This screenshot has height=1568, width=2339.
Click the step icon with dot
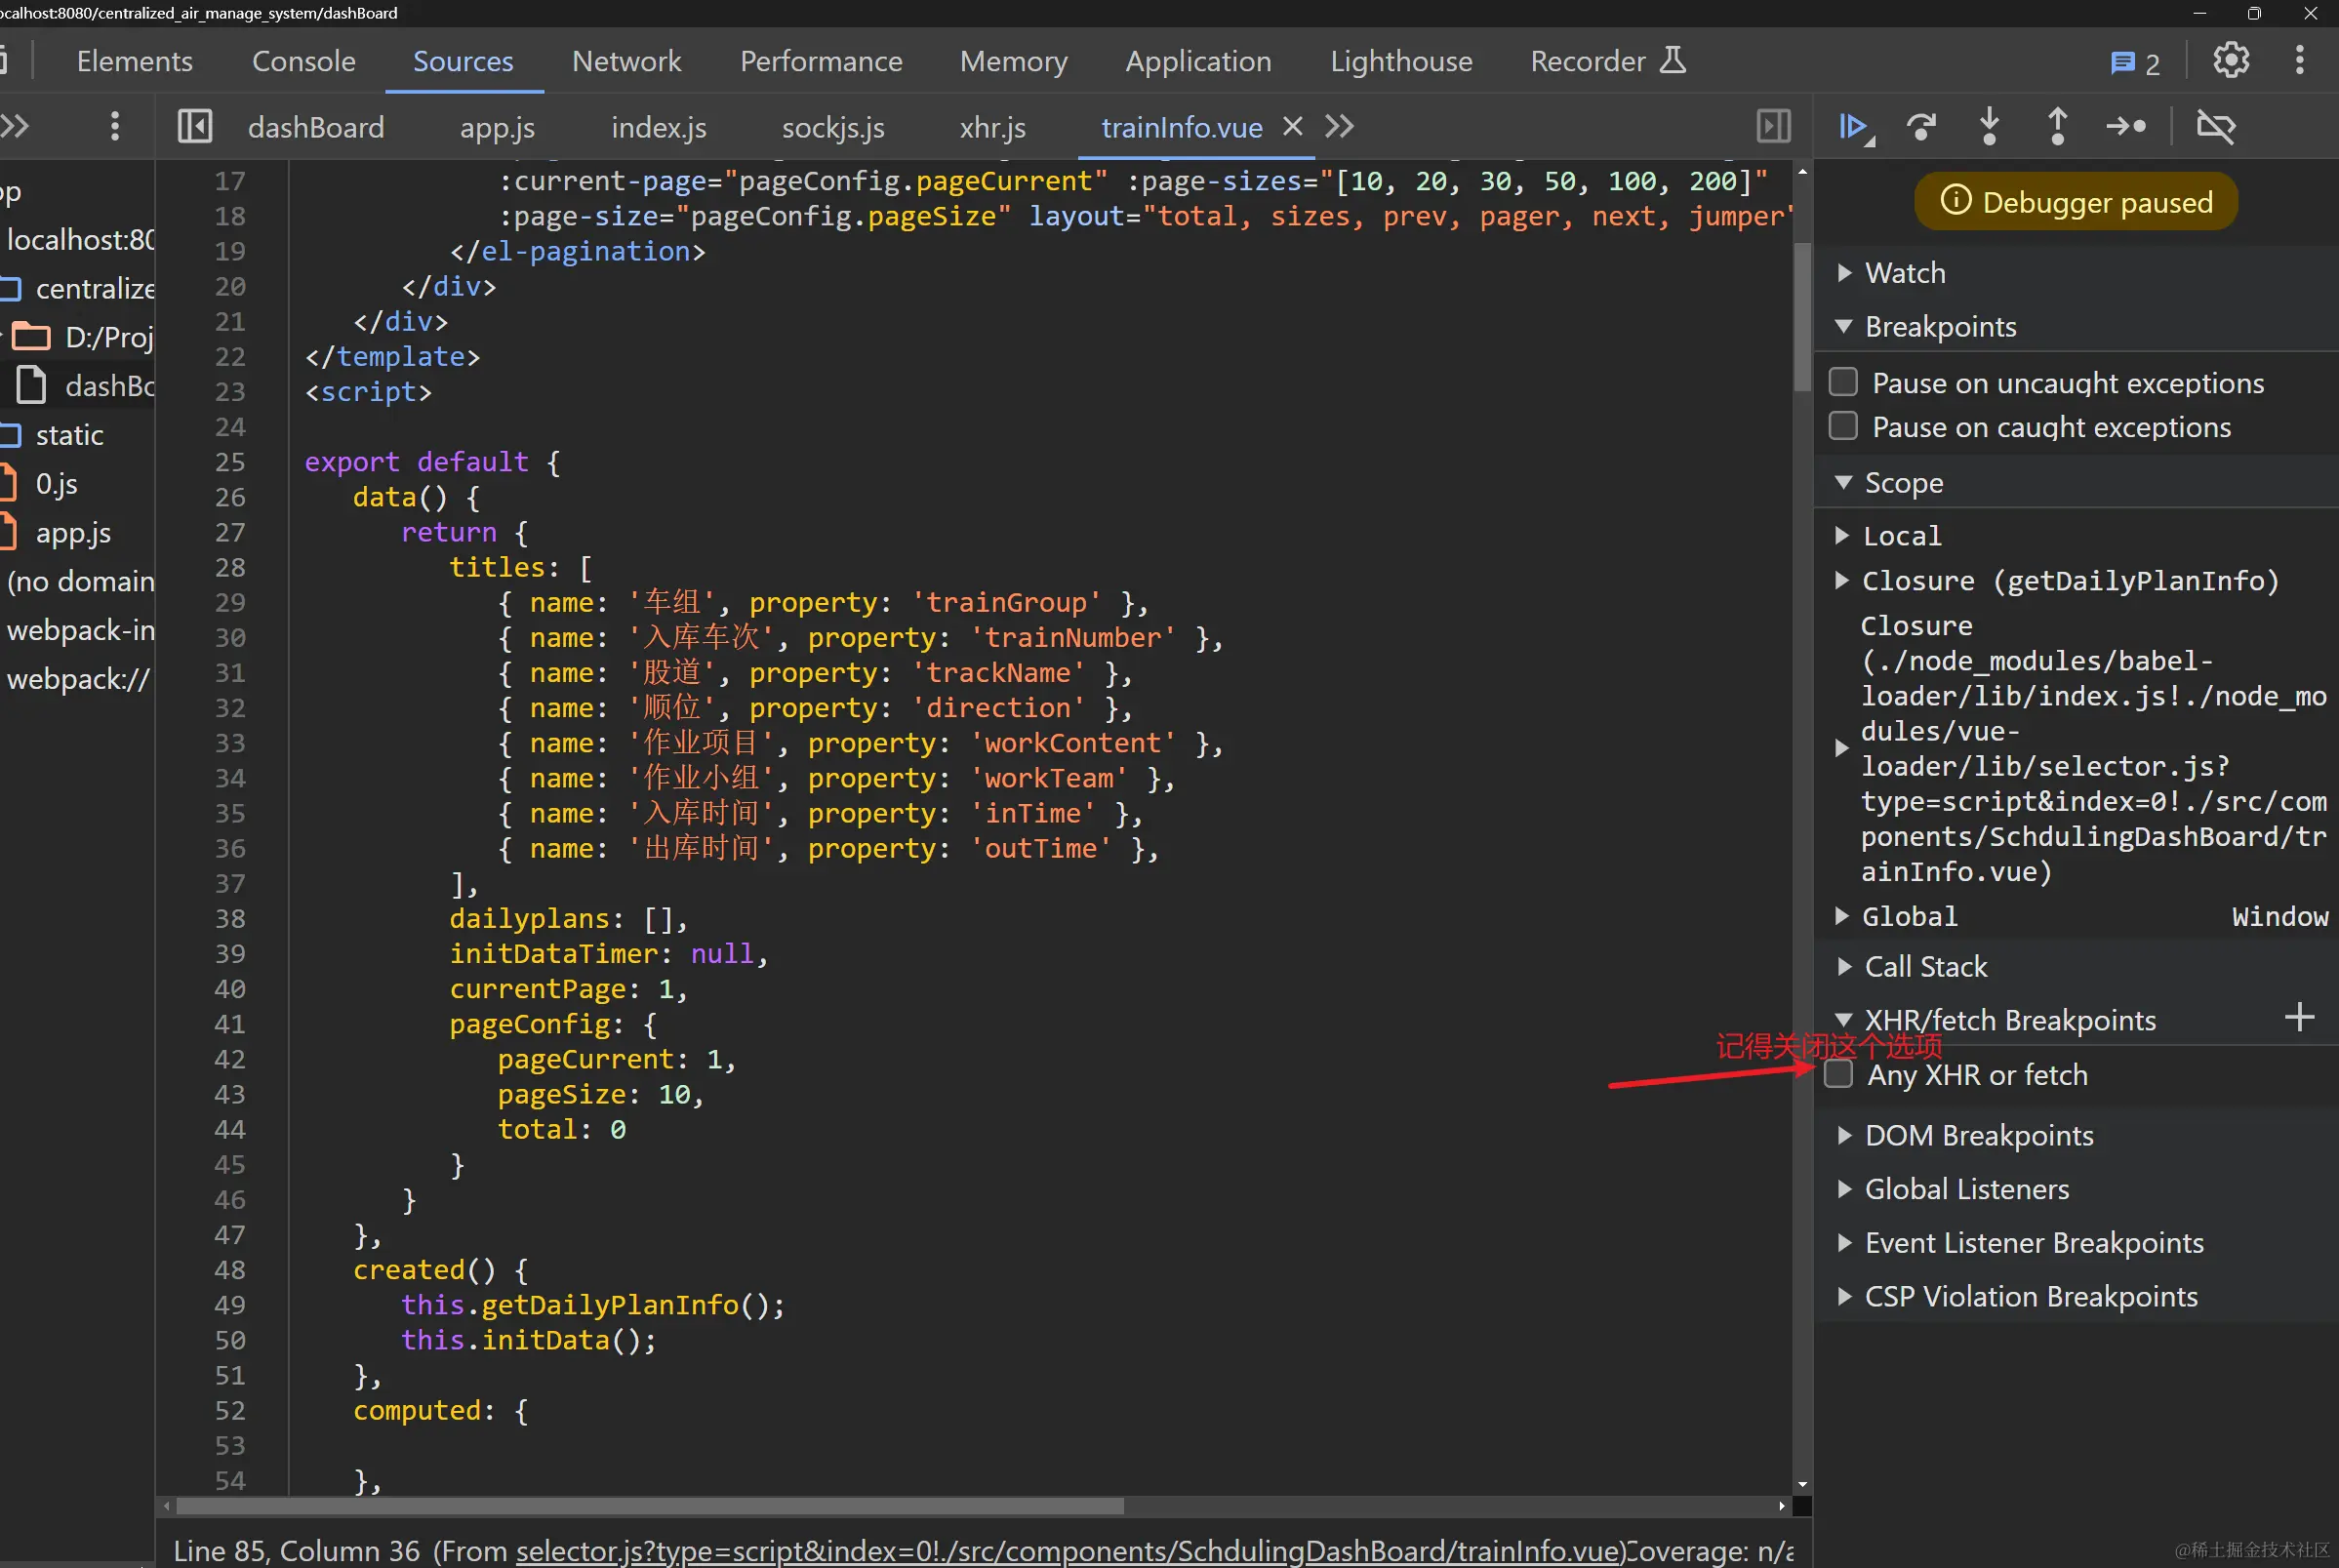point(2125,127)
